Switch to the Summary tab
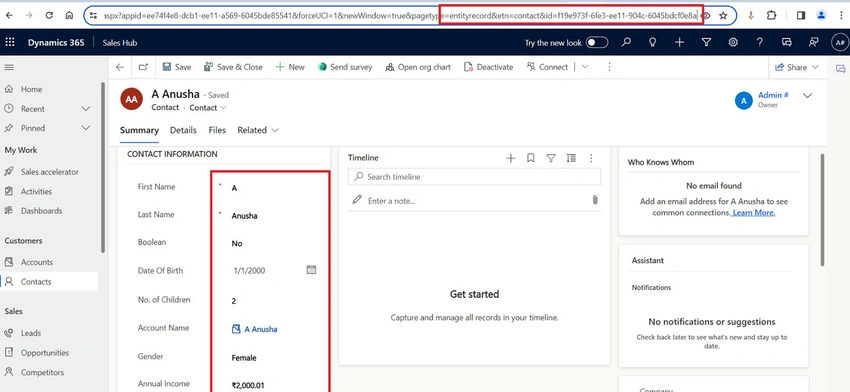Image resolution: width=850 pixels, height=392 pixels. [x=139, y=130]
